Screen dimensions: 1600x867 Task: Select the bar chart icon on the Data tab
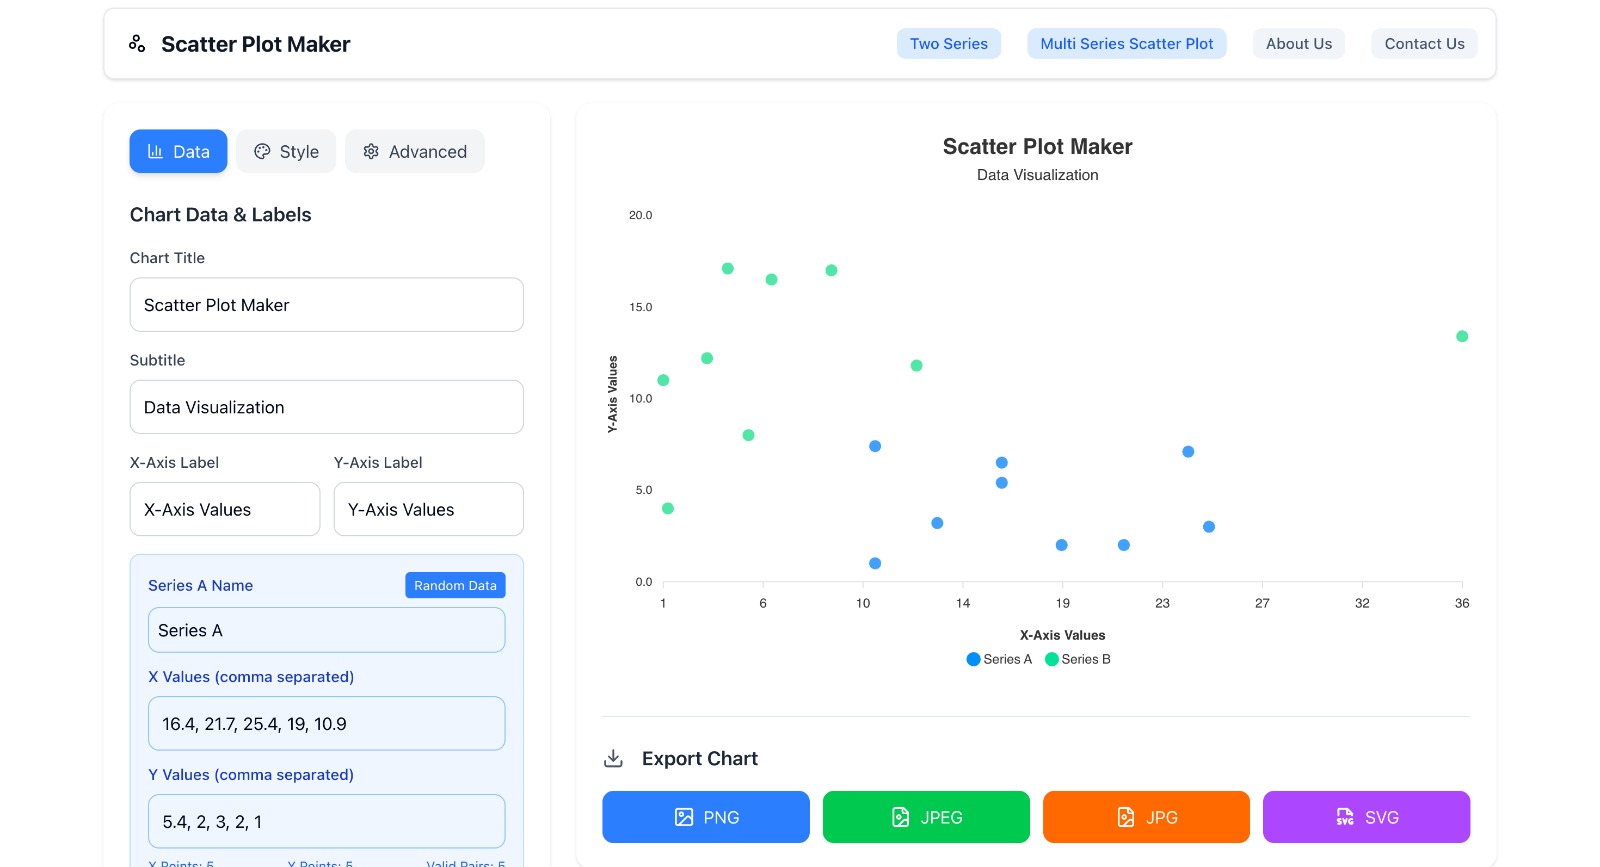tap(154, 151)
